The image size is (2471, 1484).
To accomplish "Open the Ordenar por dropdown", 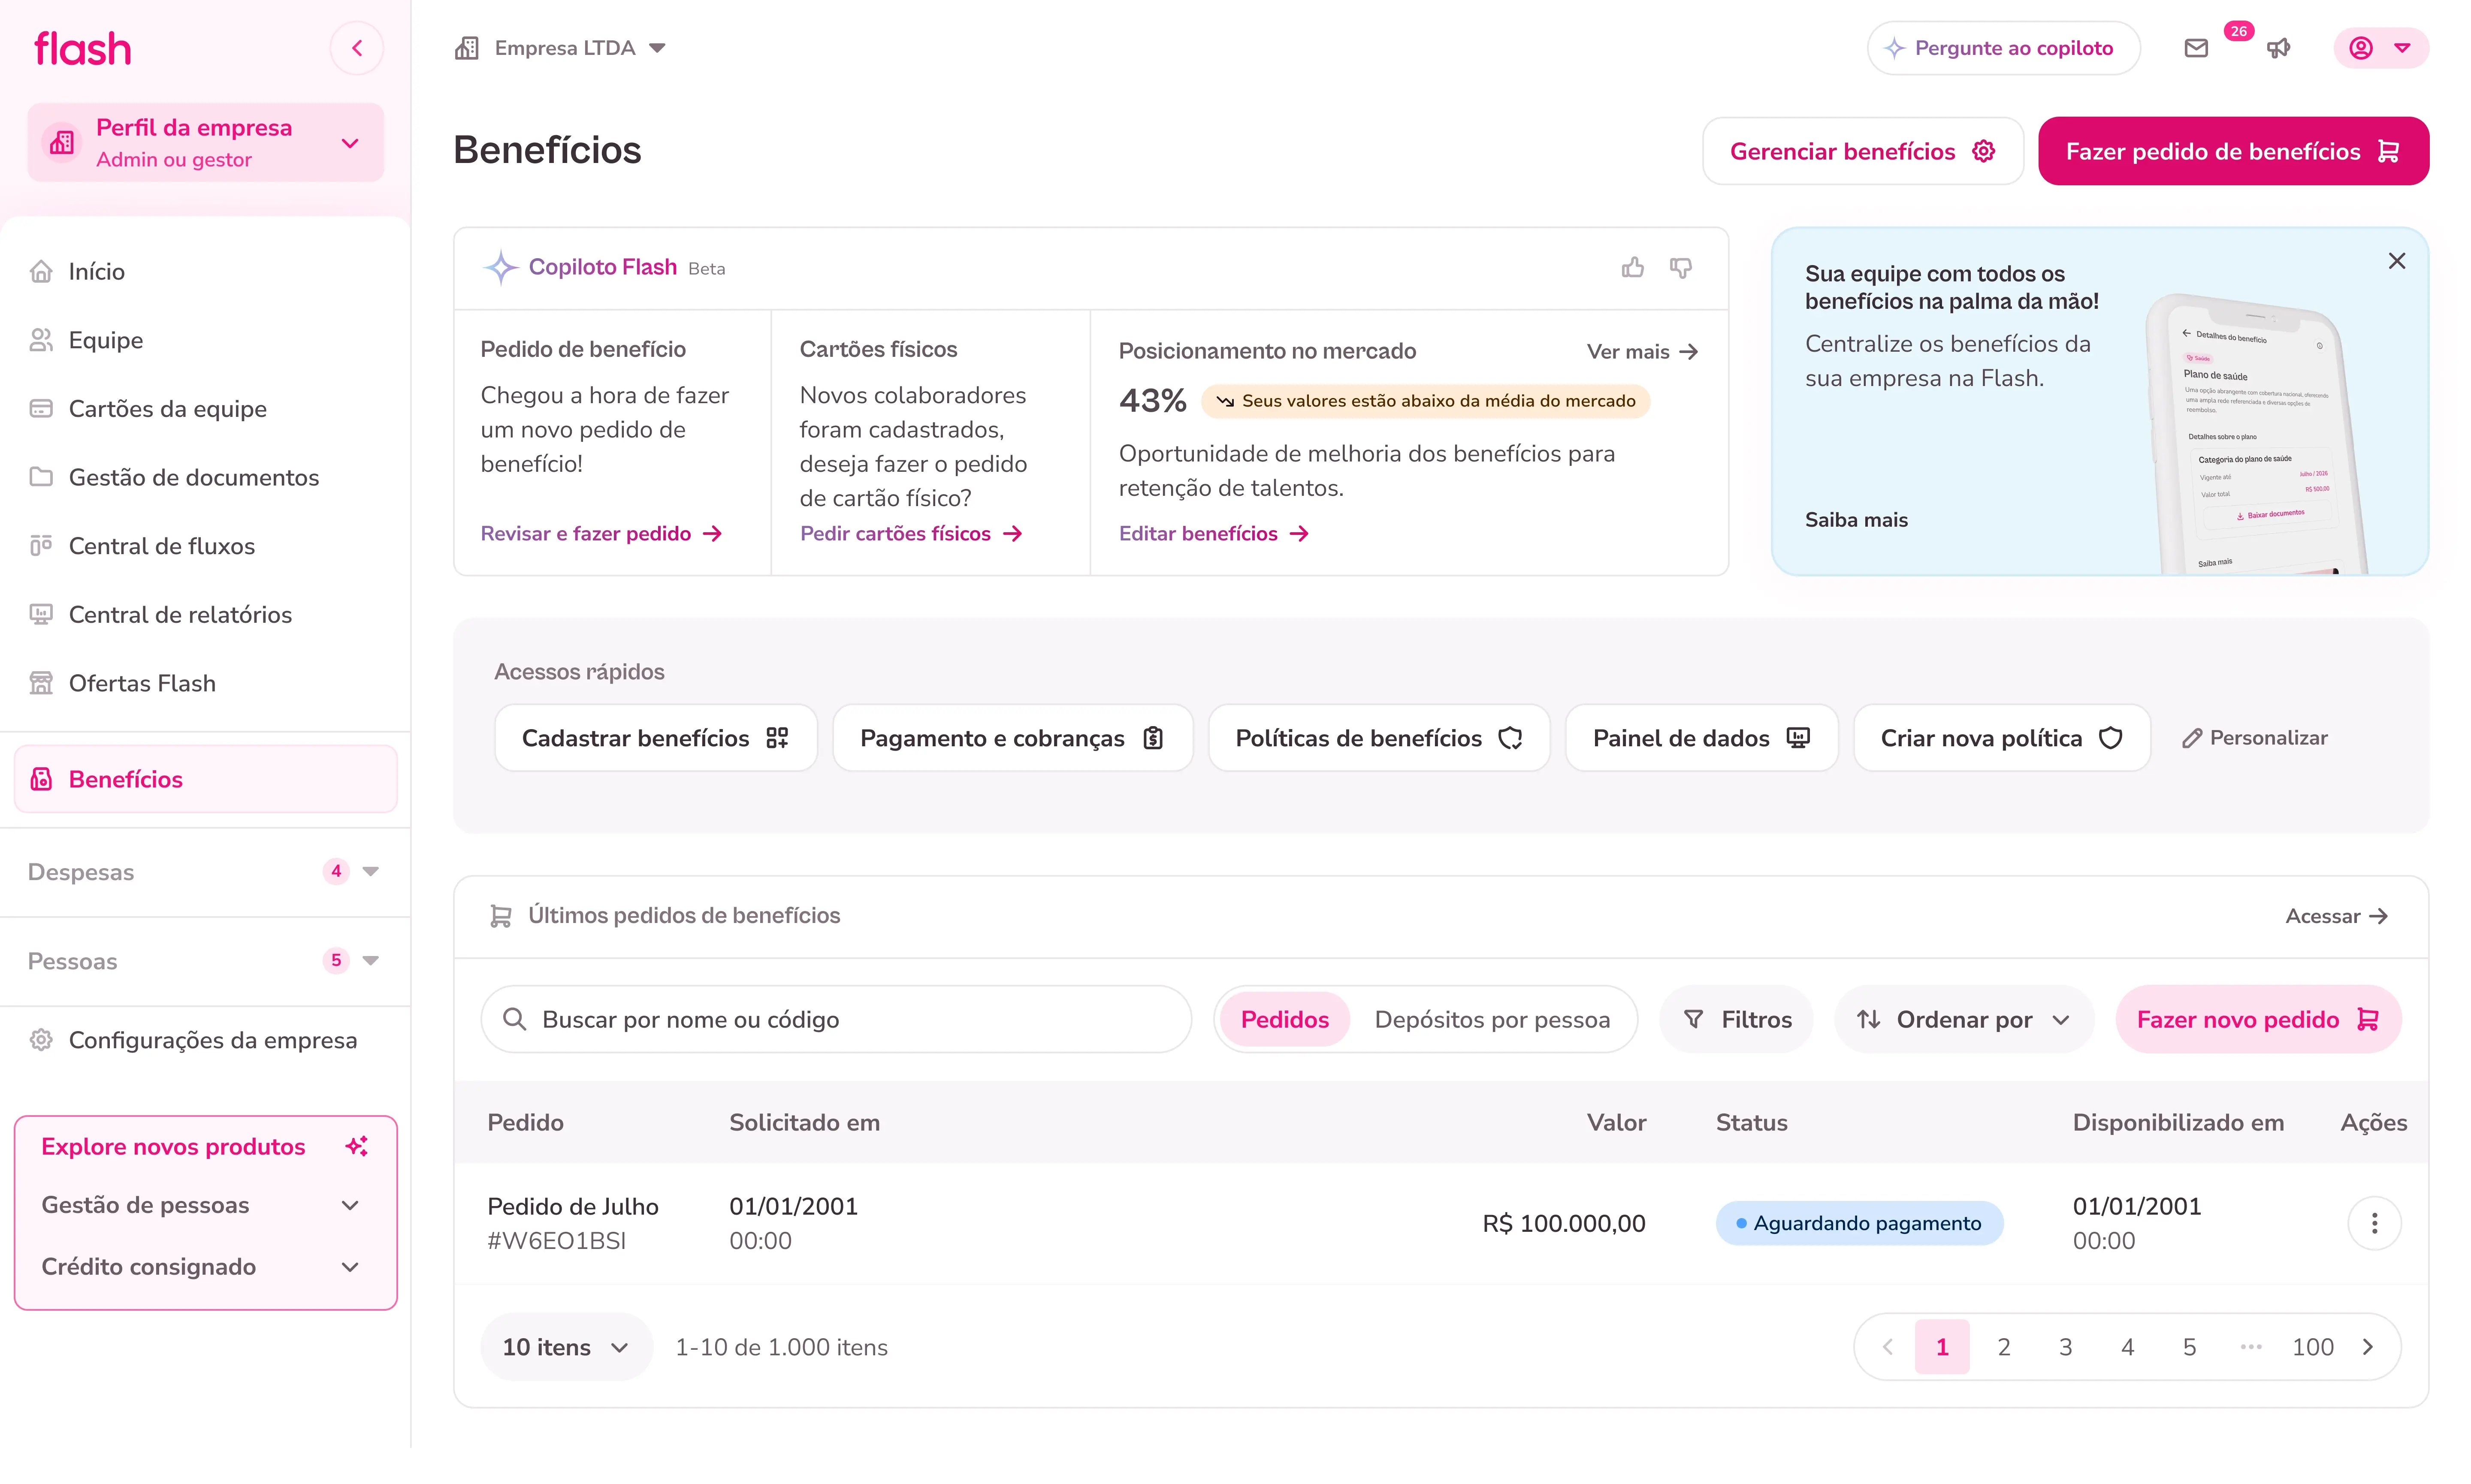I will (x=1963, y=1019).
